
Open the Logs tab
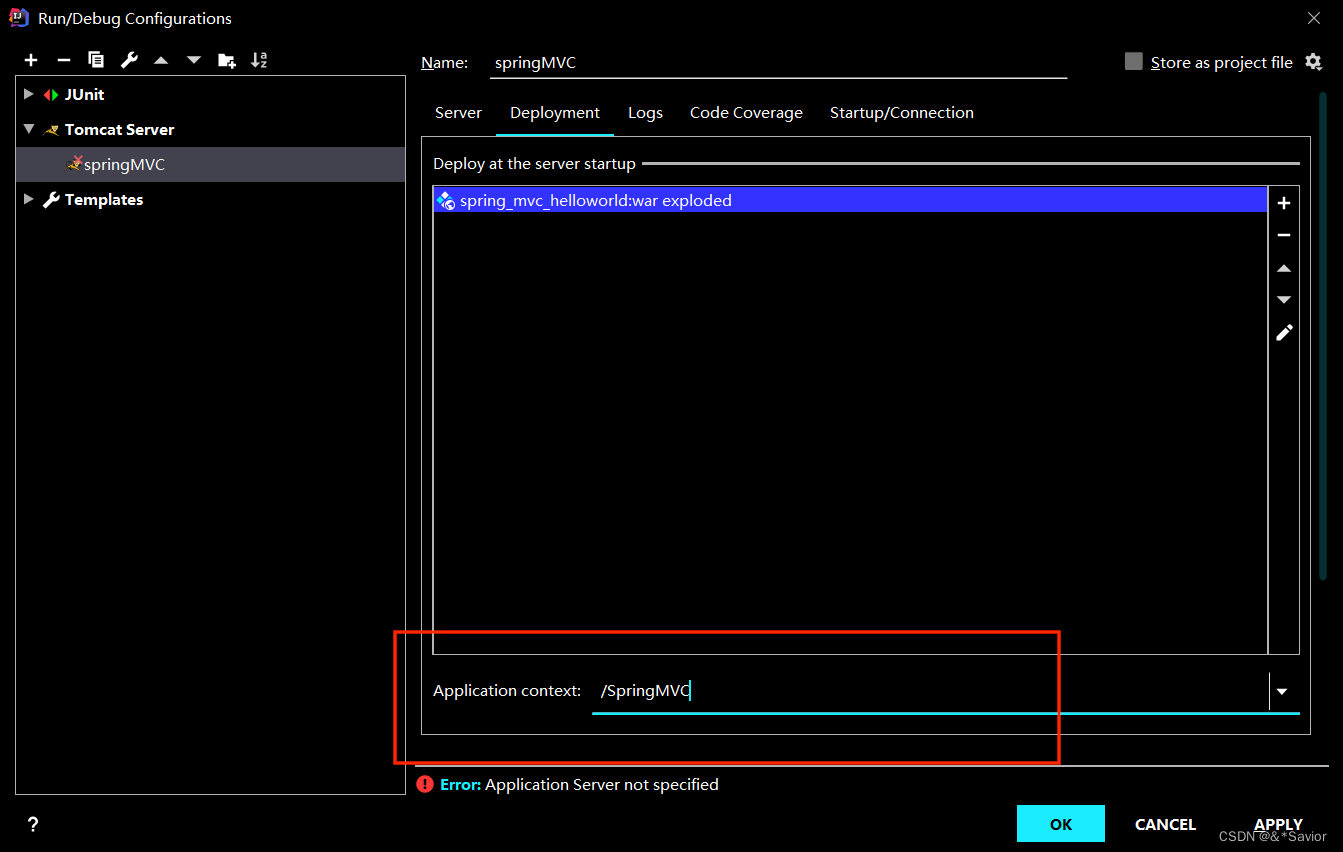point(645,113)
